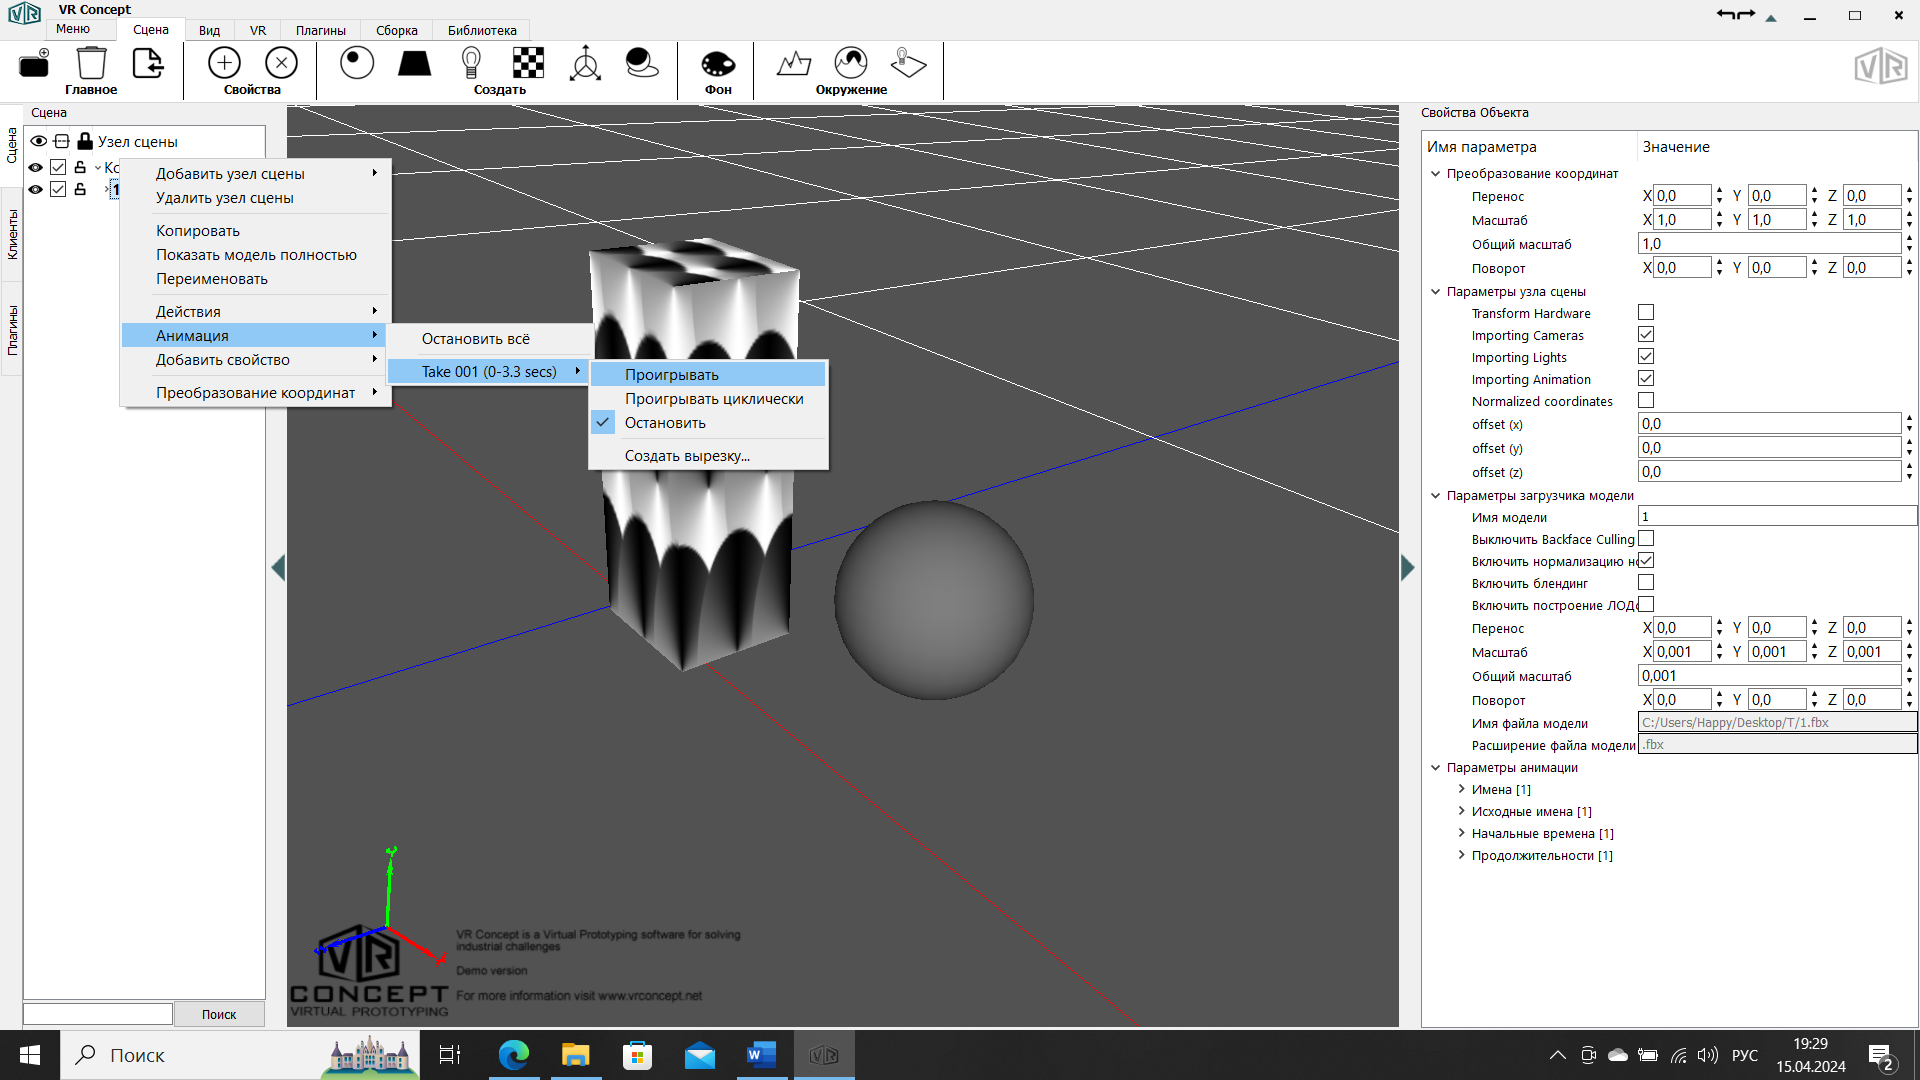This screenshot has width=1920, height=1080.
Task: Click the circled X properties icon
Action: click(x=281, y=63)
